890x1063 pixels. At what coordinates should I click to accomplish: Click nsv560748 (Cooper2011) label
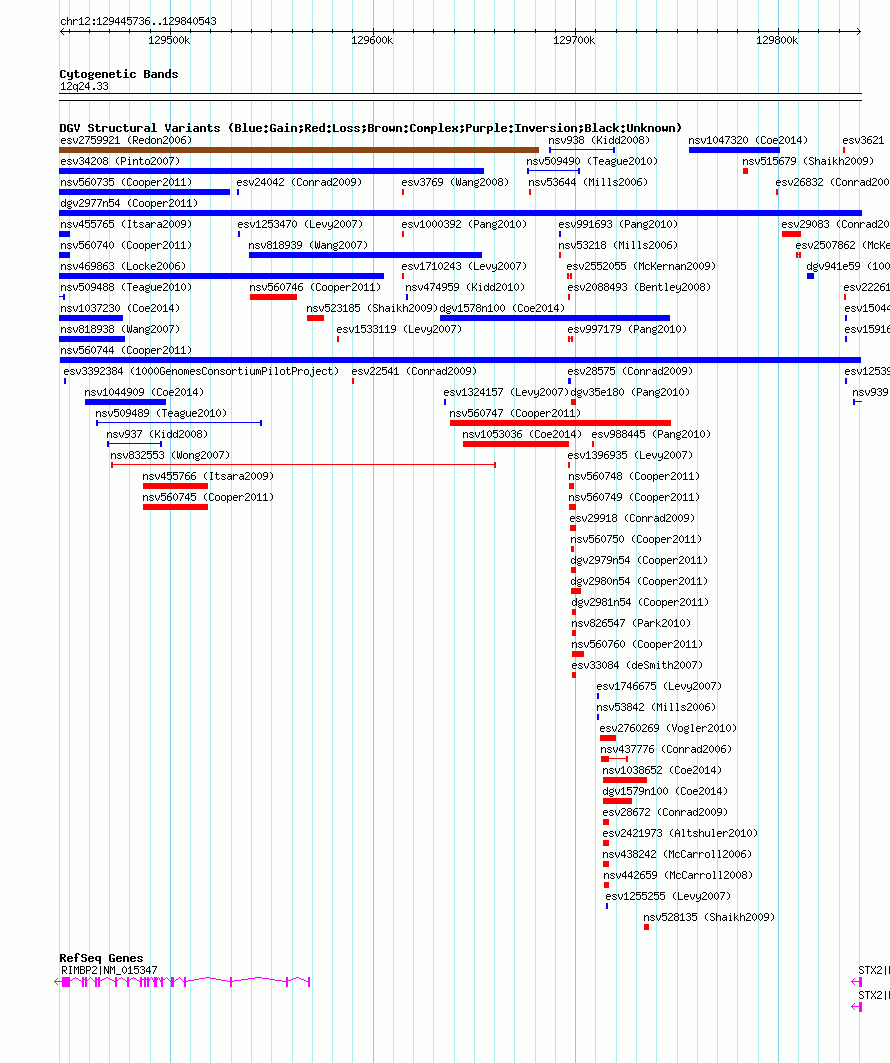coord(634,477)
